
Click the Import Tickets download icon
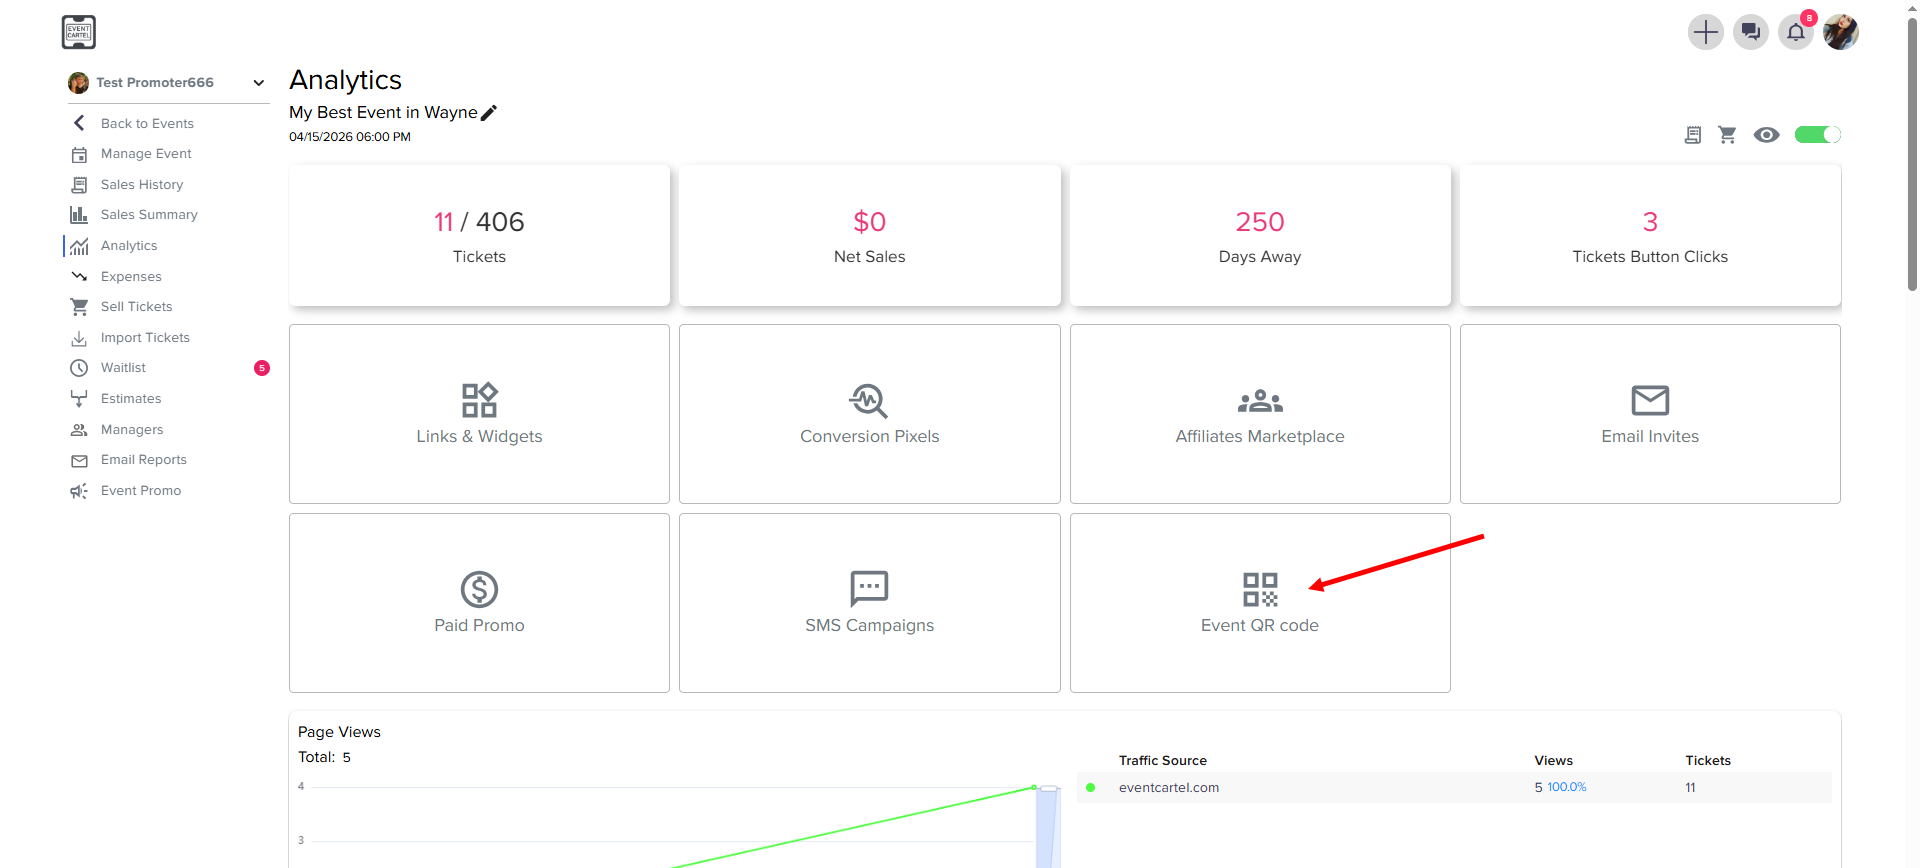point(79,338)
